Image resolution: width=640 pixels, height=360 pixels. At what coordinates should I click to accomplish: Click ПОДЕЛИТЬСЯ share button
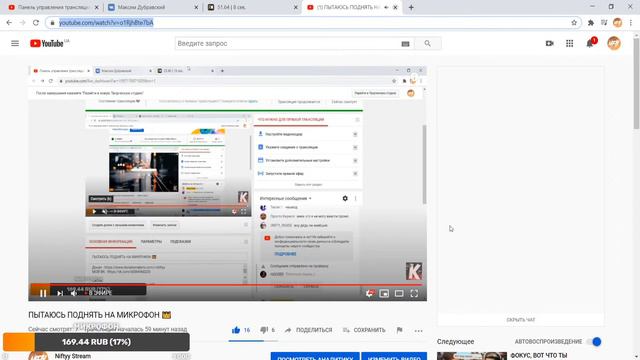[x=309, y=330]
